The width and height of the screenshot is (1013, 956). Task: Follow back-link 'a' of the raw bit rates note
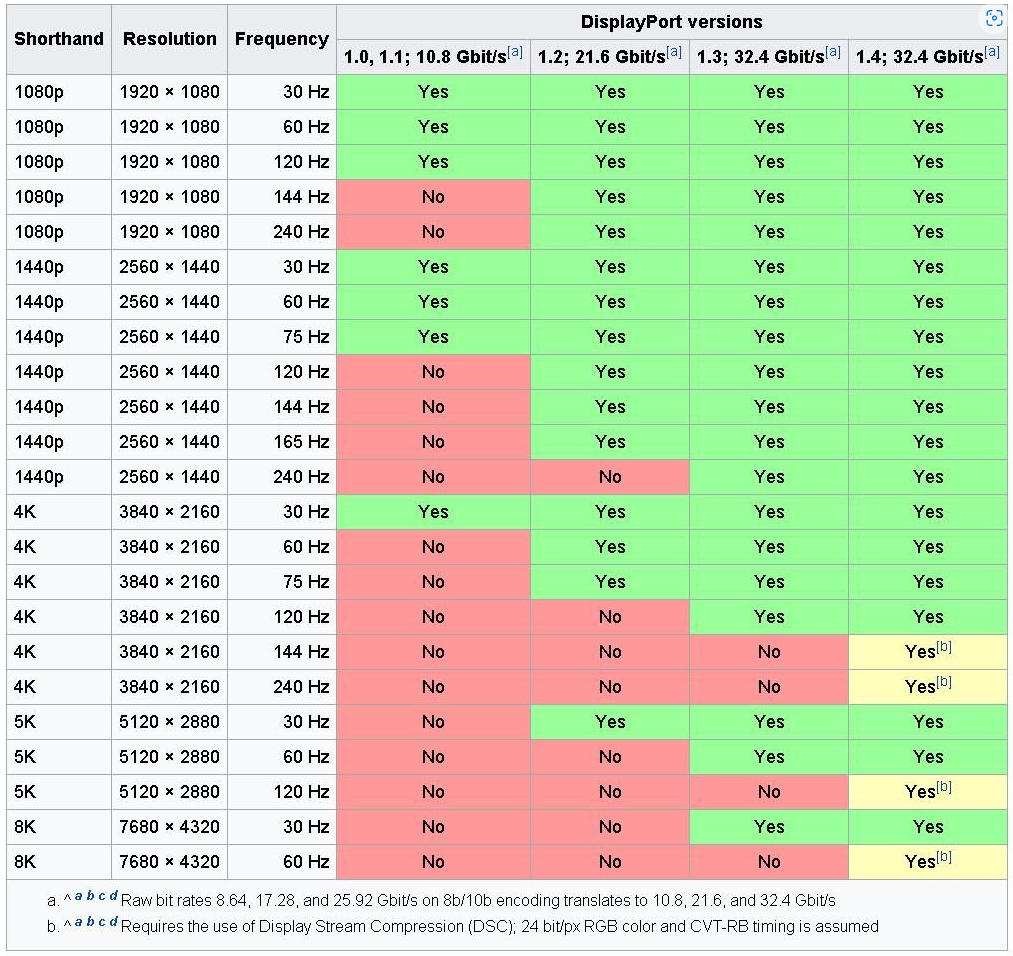(x=78, y=896)
